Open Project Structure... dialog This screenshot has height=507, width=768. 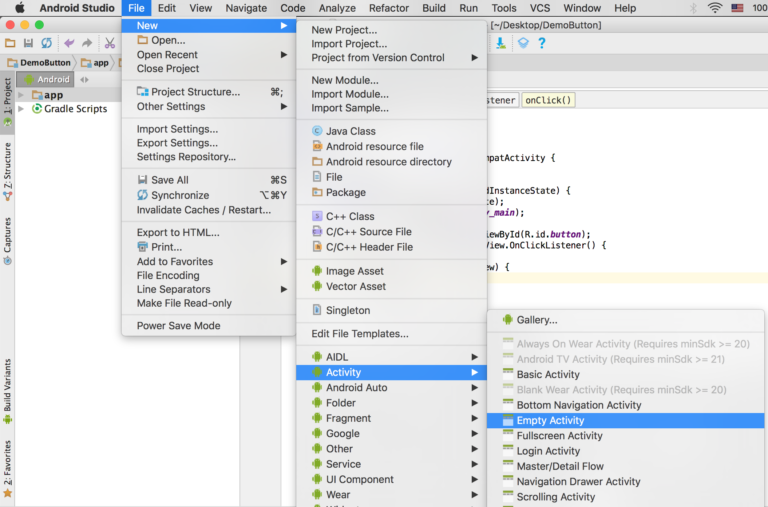pyautogui.click(x=209, y=92)
